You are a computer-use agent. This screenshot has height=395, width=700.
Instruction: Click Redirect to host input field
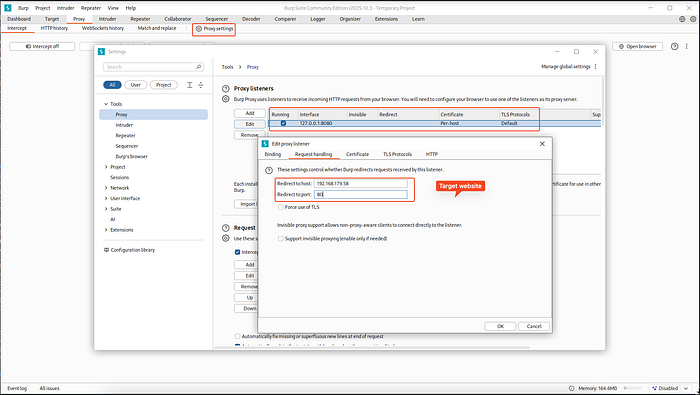pos(361,183)
